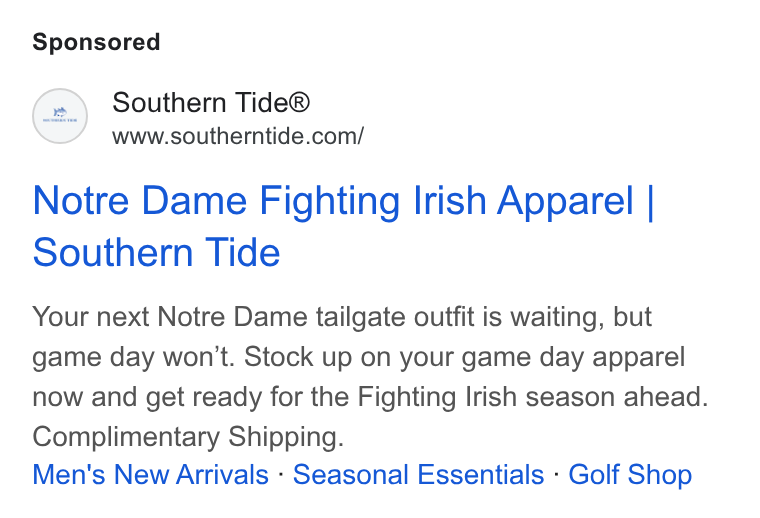The image size is (760, 518).
Task: Click the ad description starting 'Your next Notre Dame'
Action: coord(370,377)
